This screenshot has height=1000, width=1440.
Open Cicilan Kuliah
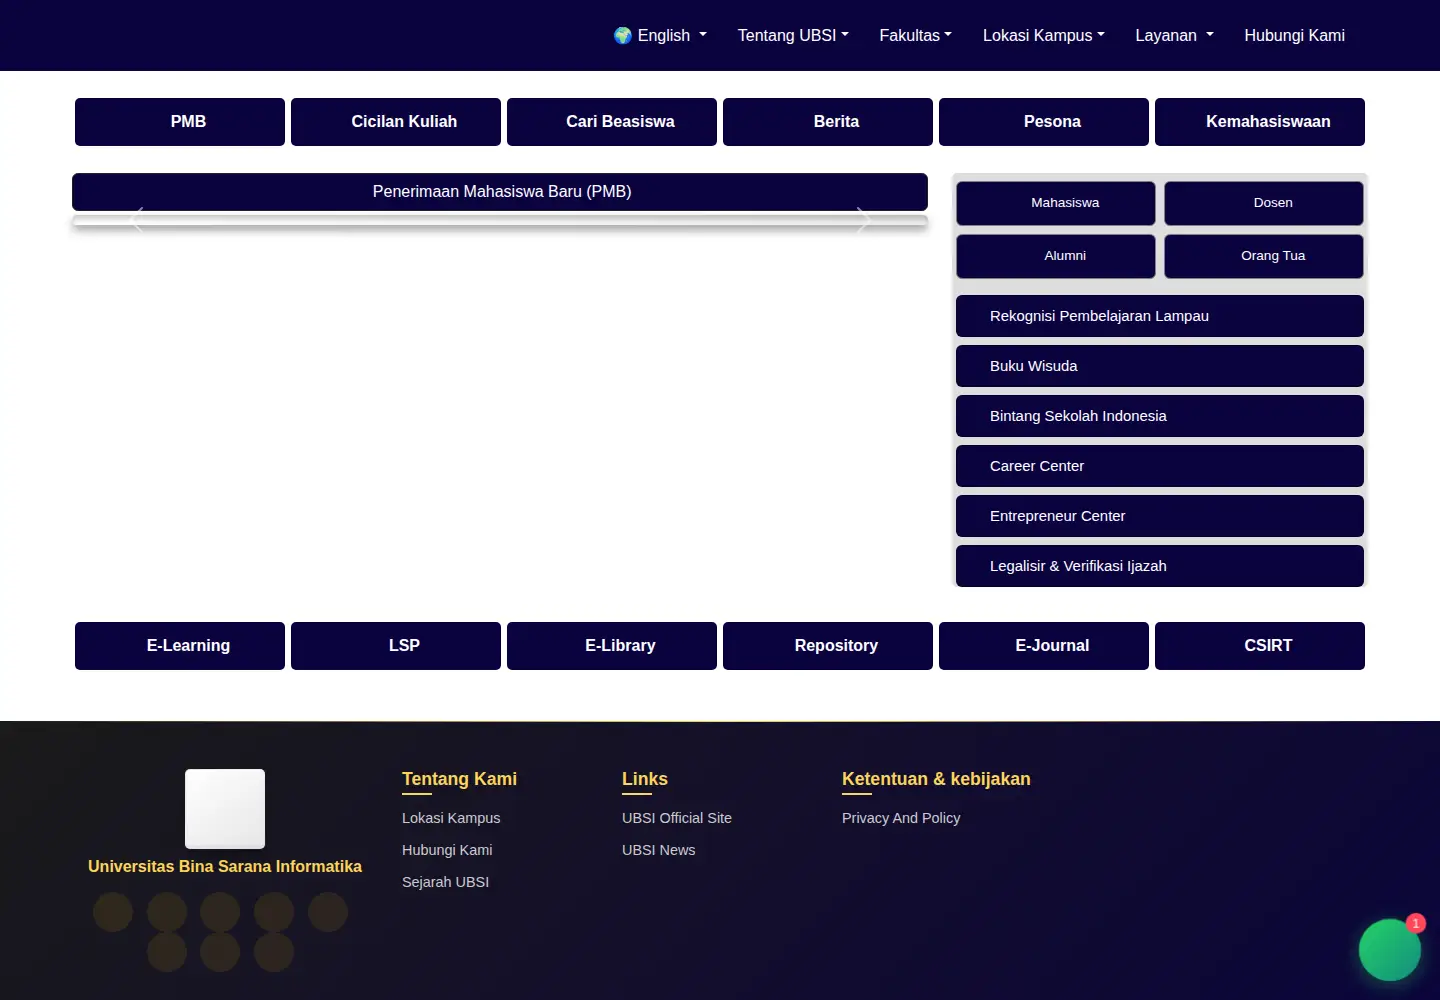(396, 122)
